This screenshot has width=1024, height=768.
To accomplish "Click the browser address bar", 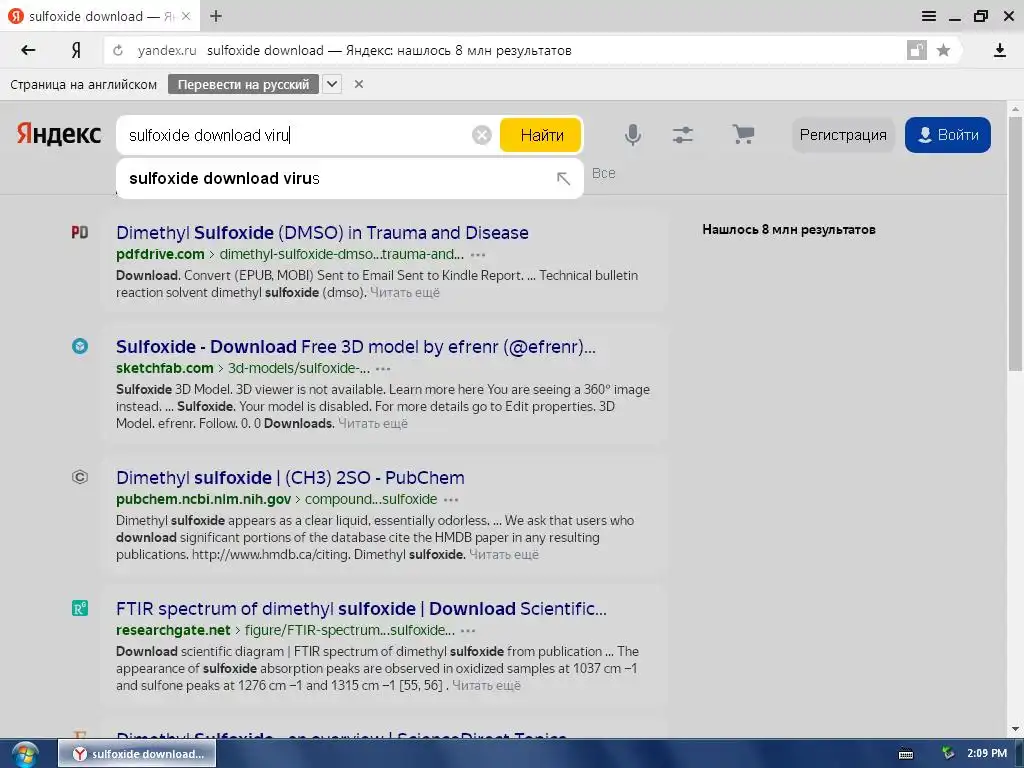I will point(503,50).
